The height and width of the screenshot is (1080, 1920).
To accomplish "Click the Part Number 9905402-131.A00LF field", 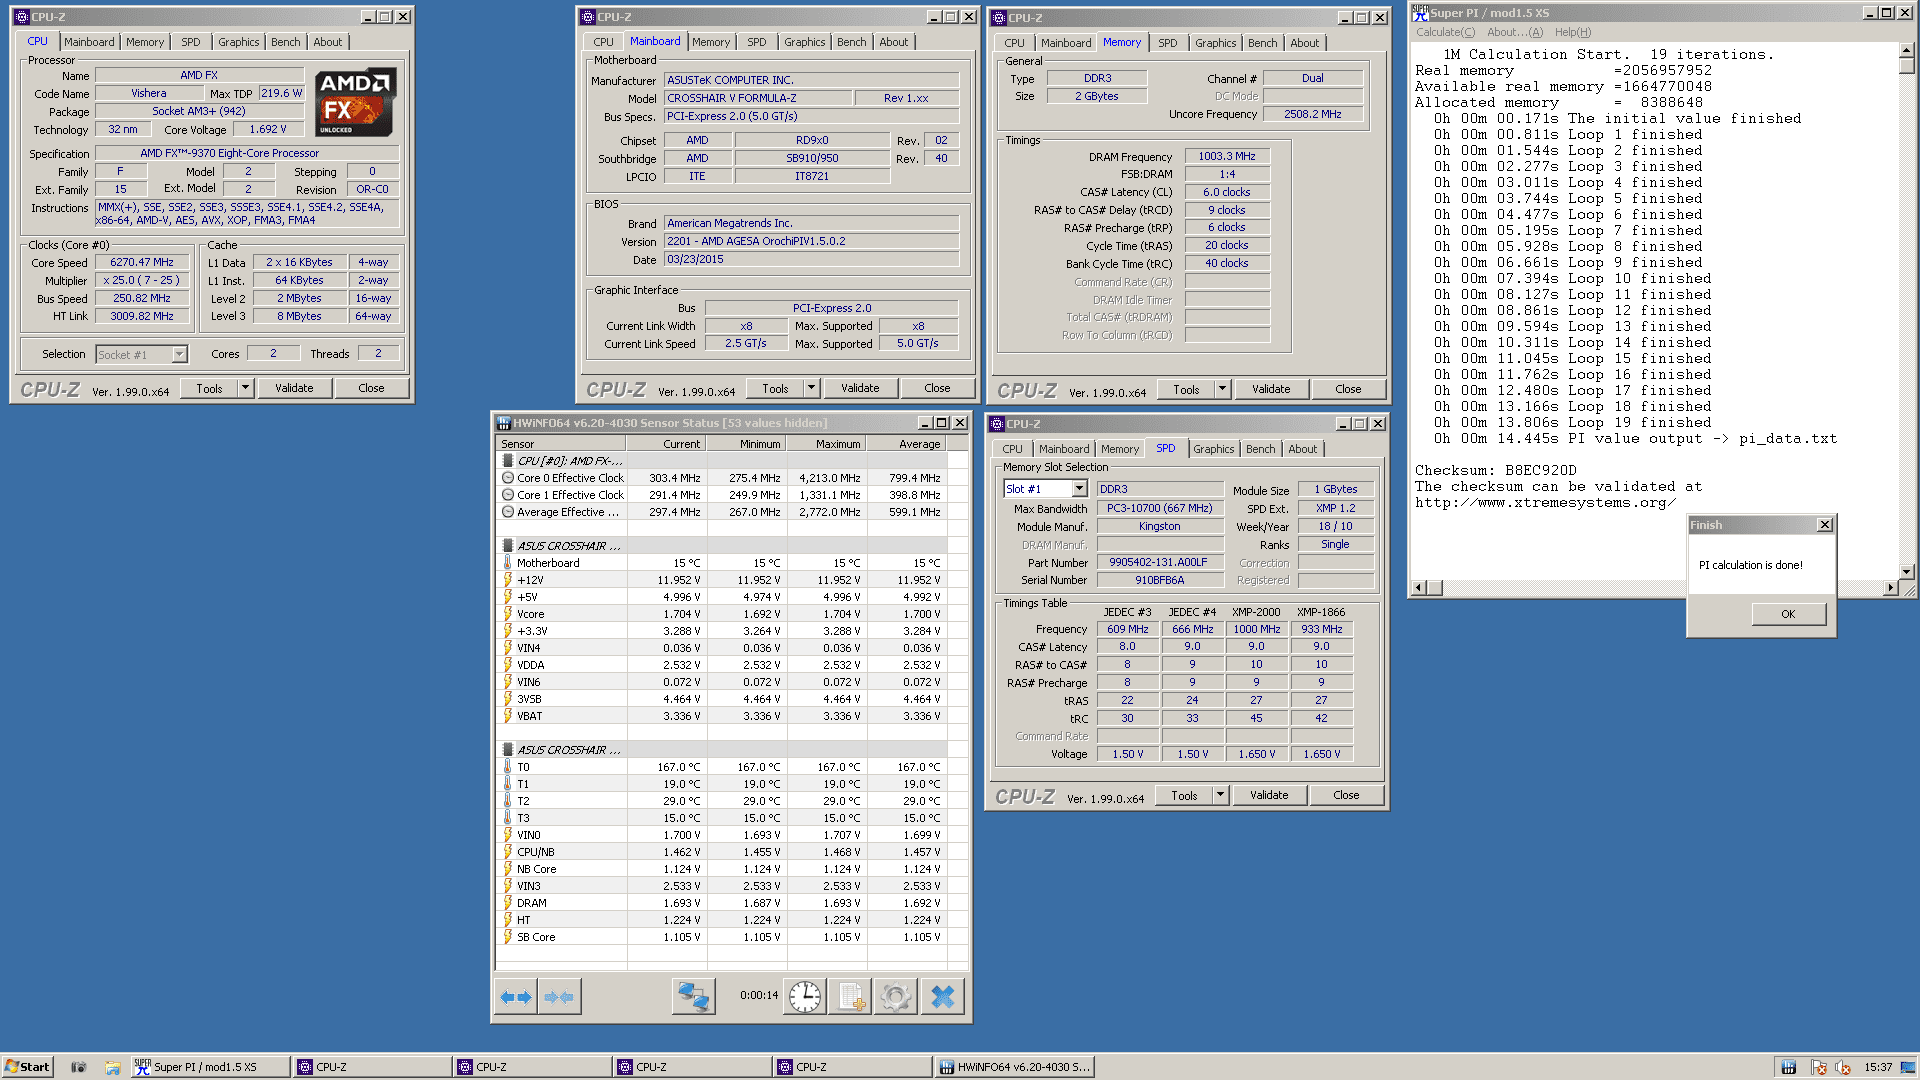I will (1160, 562).
